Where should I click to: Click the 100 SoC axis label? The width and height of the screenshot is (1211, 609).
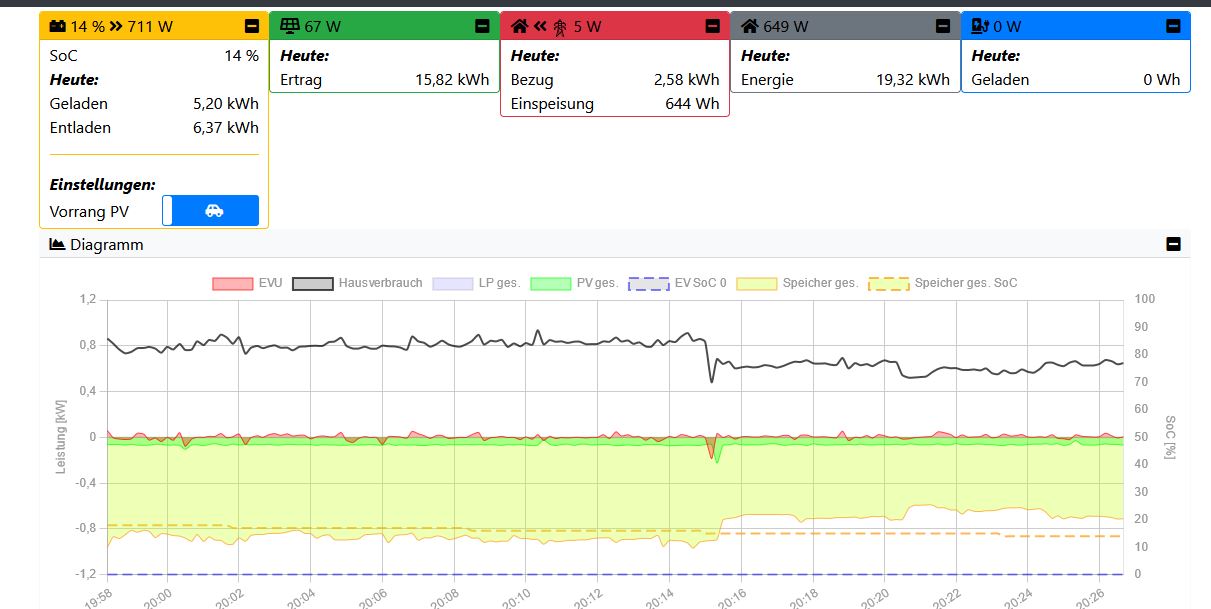1145,299
